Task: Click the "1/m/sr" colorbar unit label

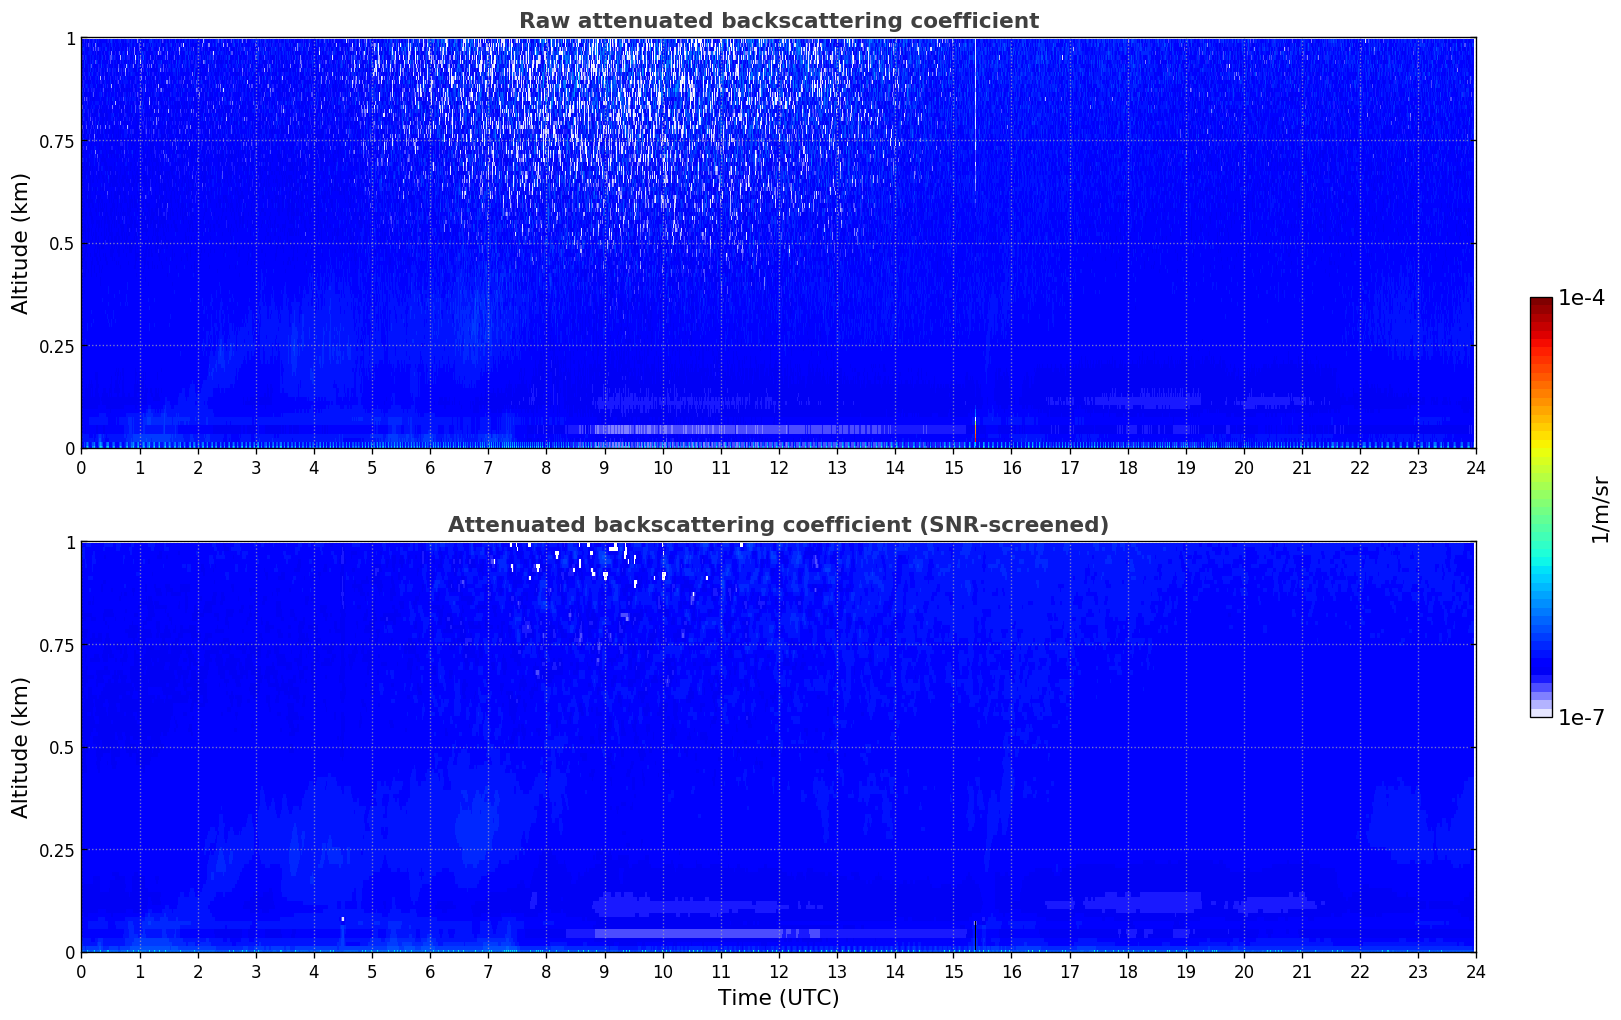Action: (1600, 508)
